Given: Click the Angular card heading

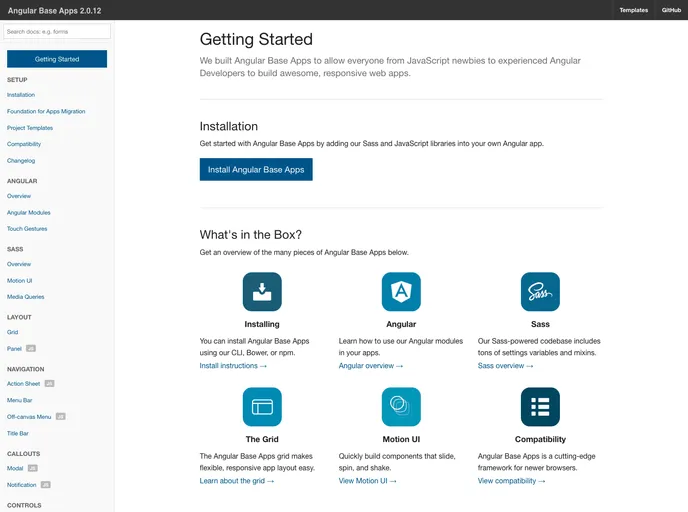Looking at the screenshot, I should pos(401,324).
